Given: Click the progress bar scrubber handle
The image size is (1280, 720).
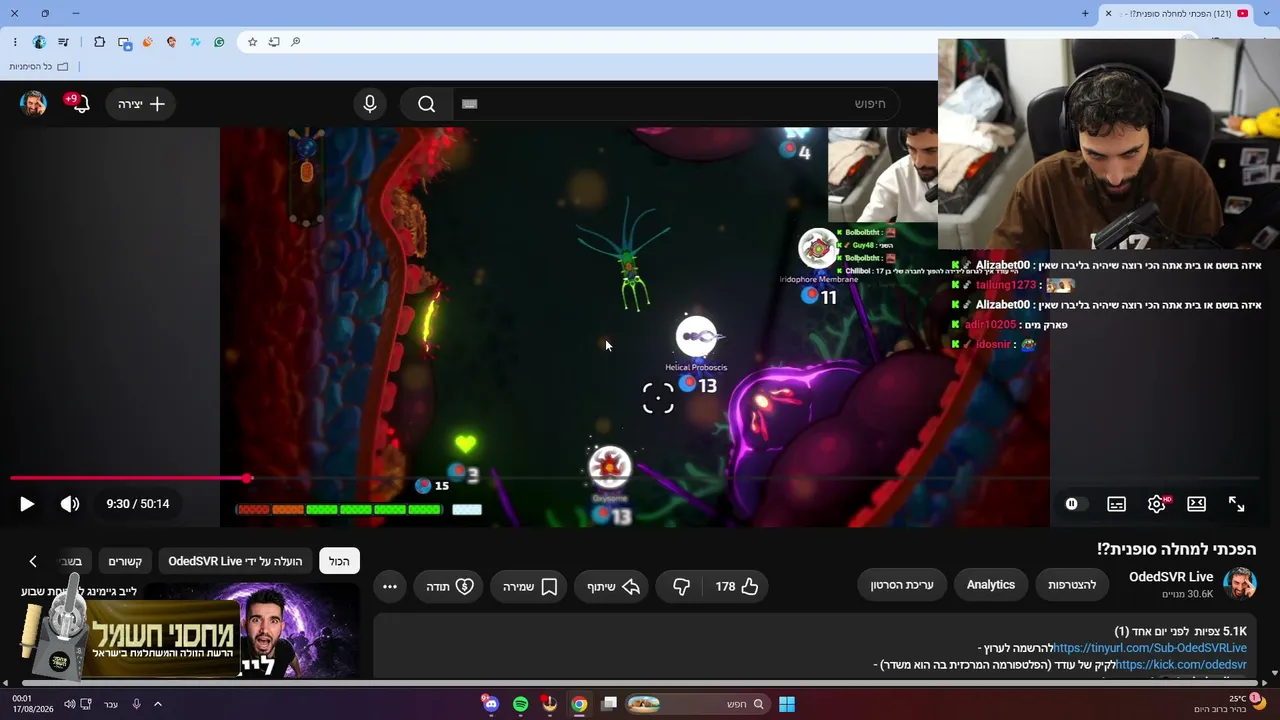Looking at the screenshot, I should coord(247,478).
